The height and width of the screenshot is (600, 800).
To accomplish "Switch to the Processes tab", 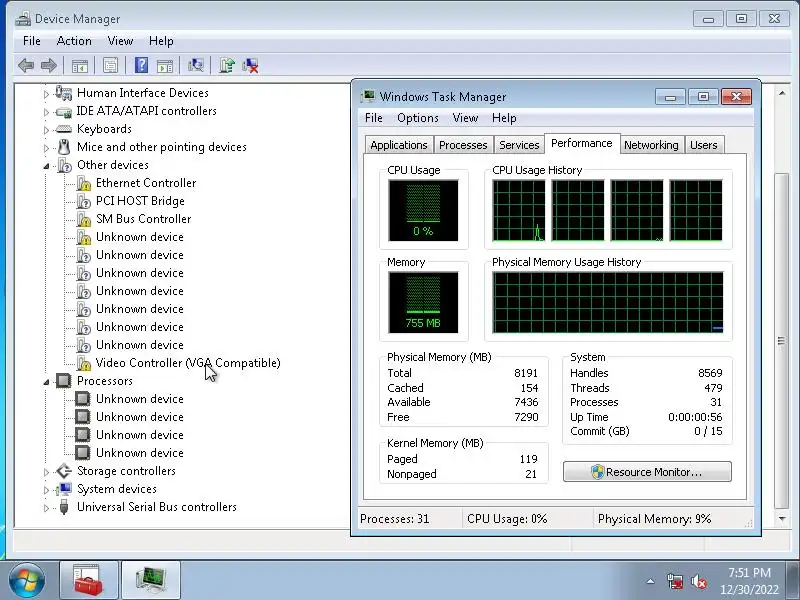I will (x=463, y=145).
